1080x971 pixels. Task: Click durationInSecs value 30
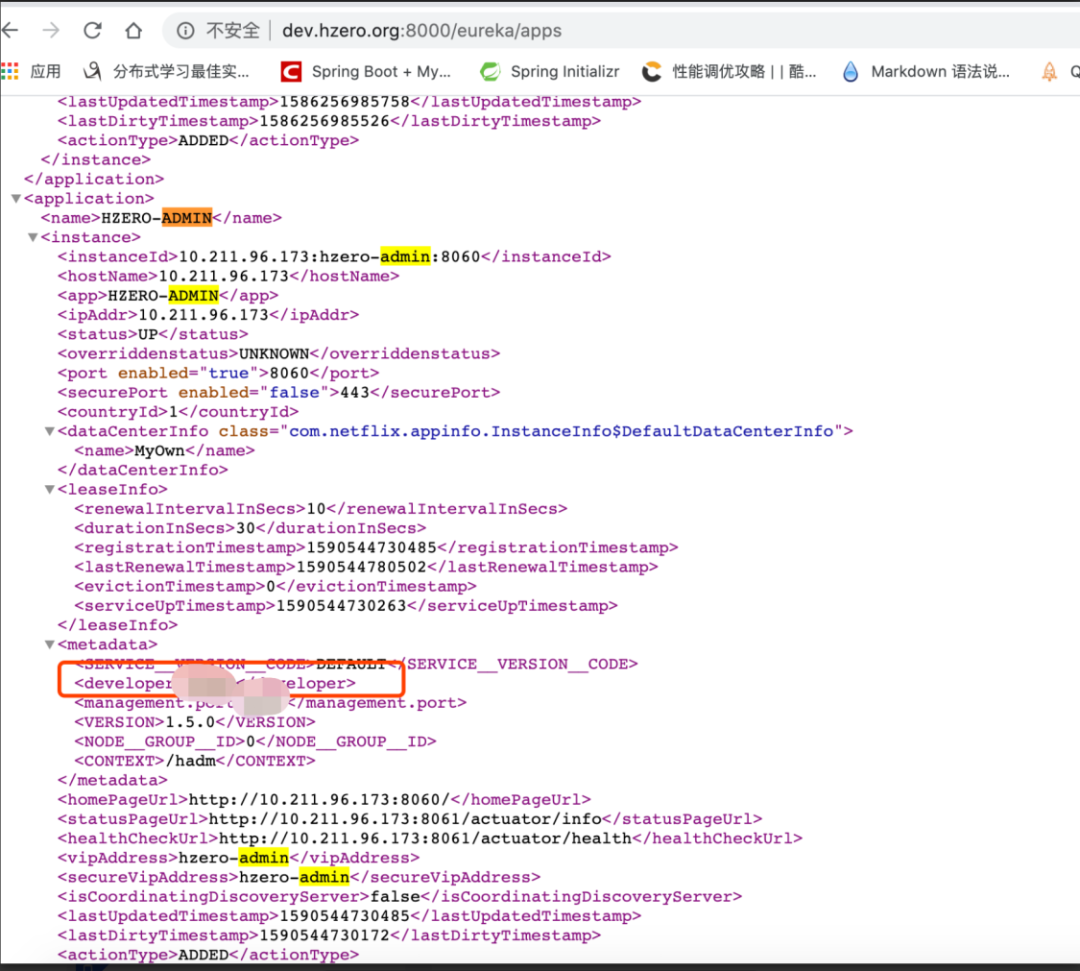pos(246,528)
